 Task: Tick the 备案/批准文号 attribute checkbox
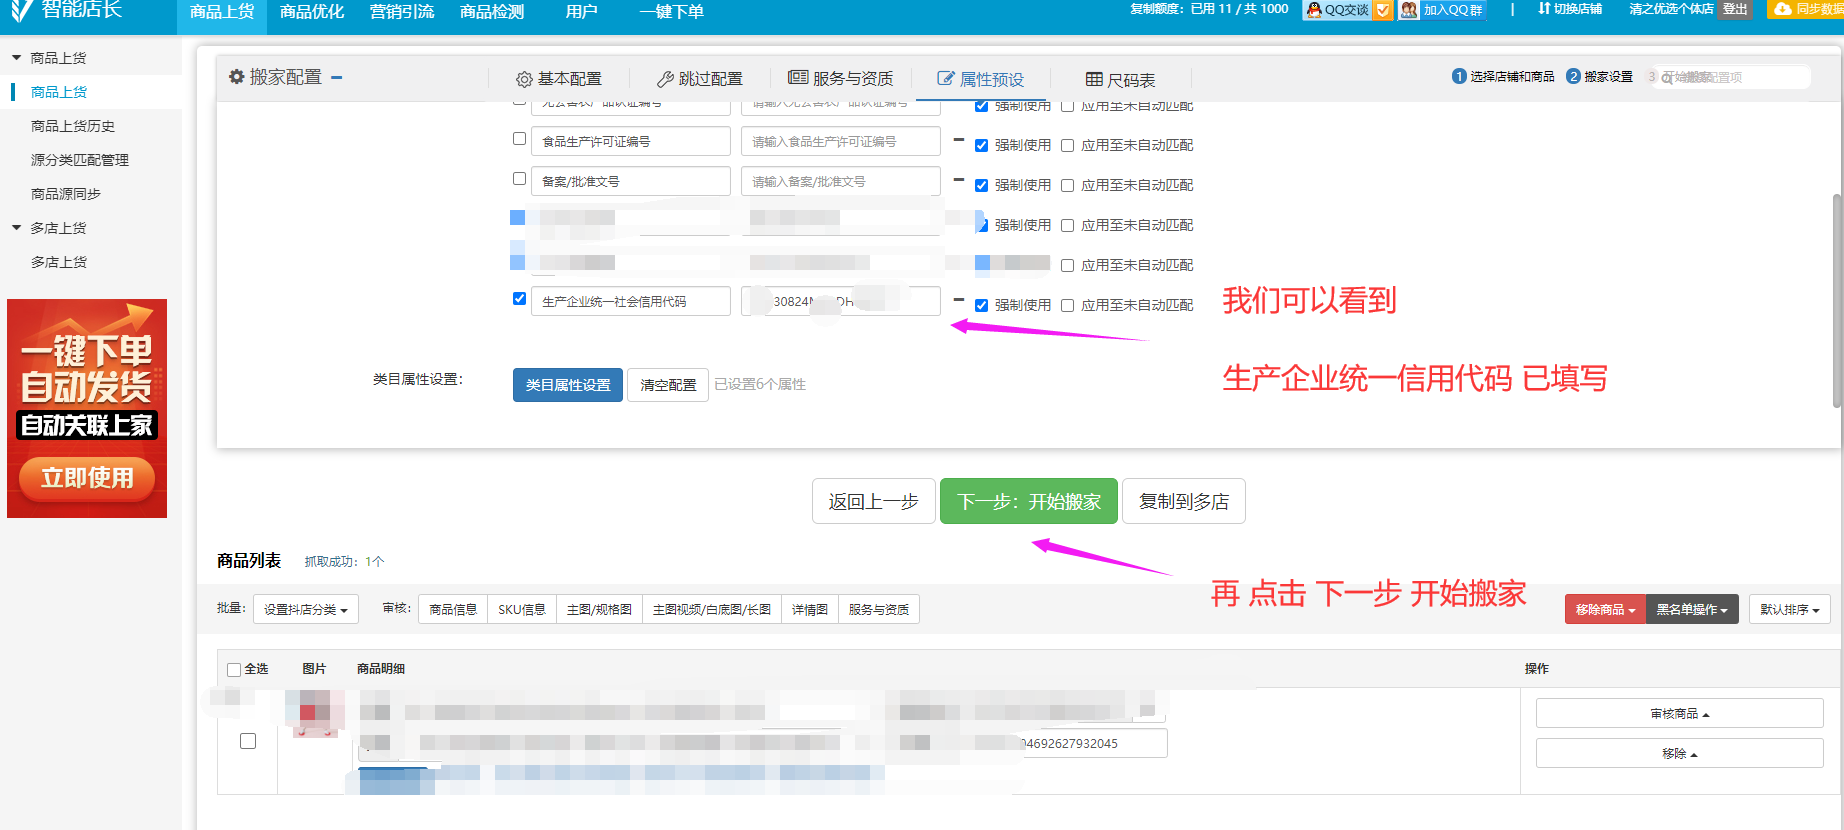point(519,179)
